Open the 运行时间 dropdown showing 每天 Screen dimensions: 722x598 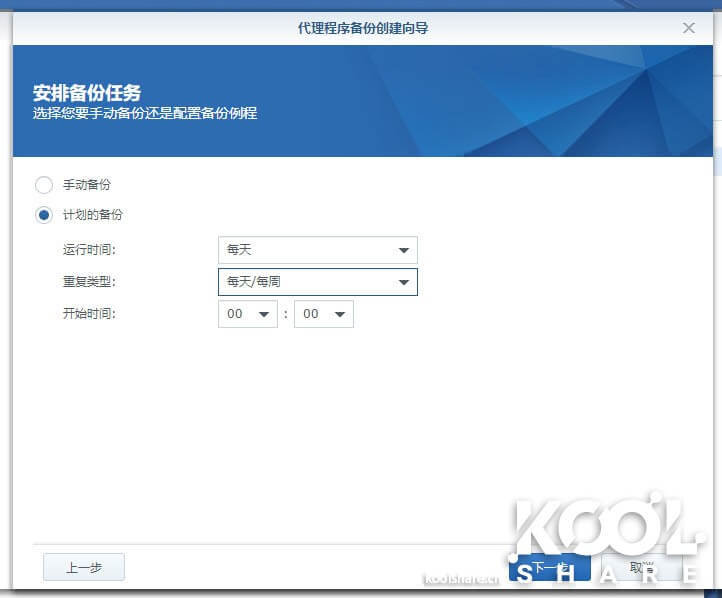tap(318, 250)
